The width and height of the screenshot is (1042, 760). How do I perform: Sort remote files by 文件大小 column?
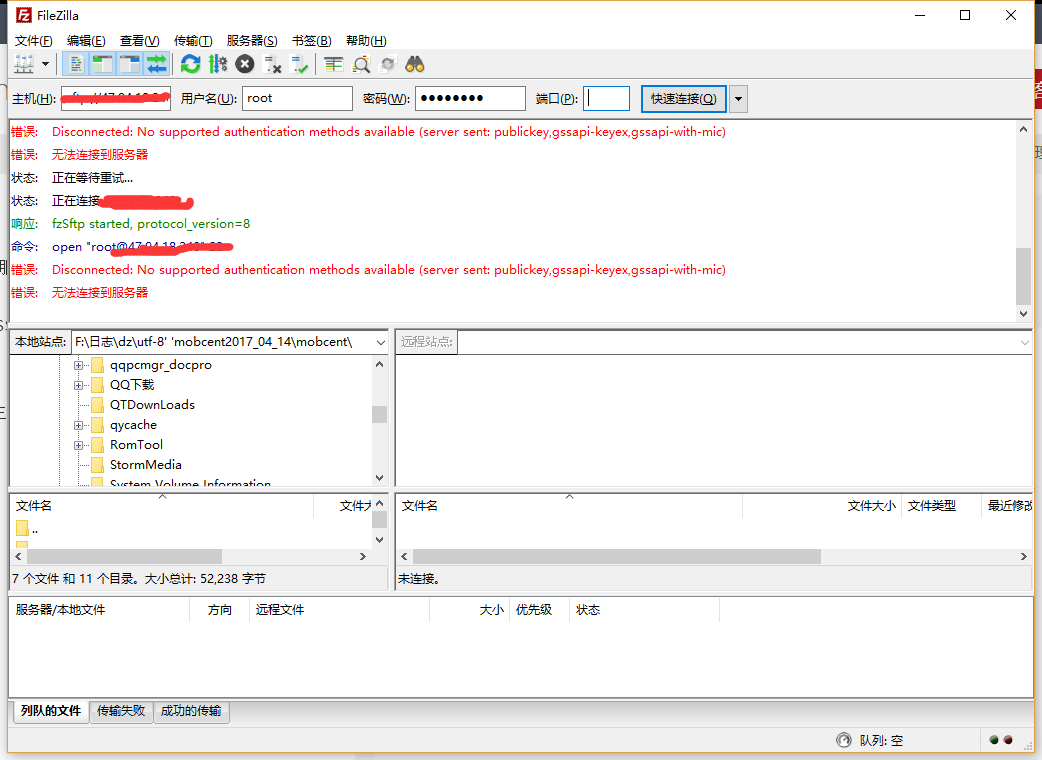[822, 506]
